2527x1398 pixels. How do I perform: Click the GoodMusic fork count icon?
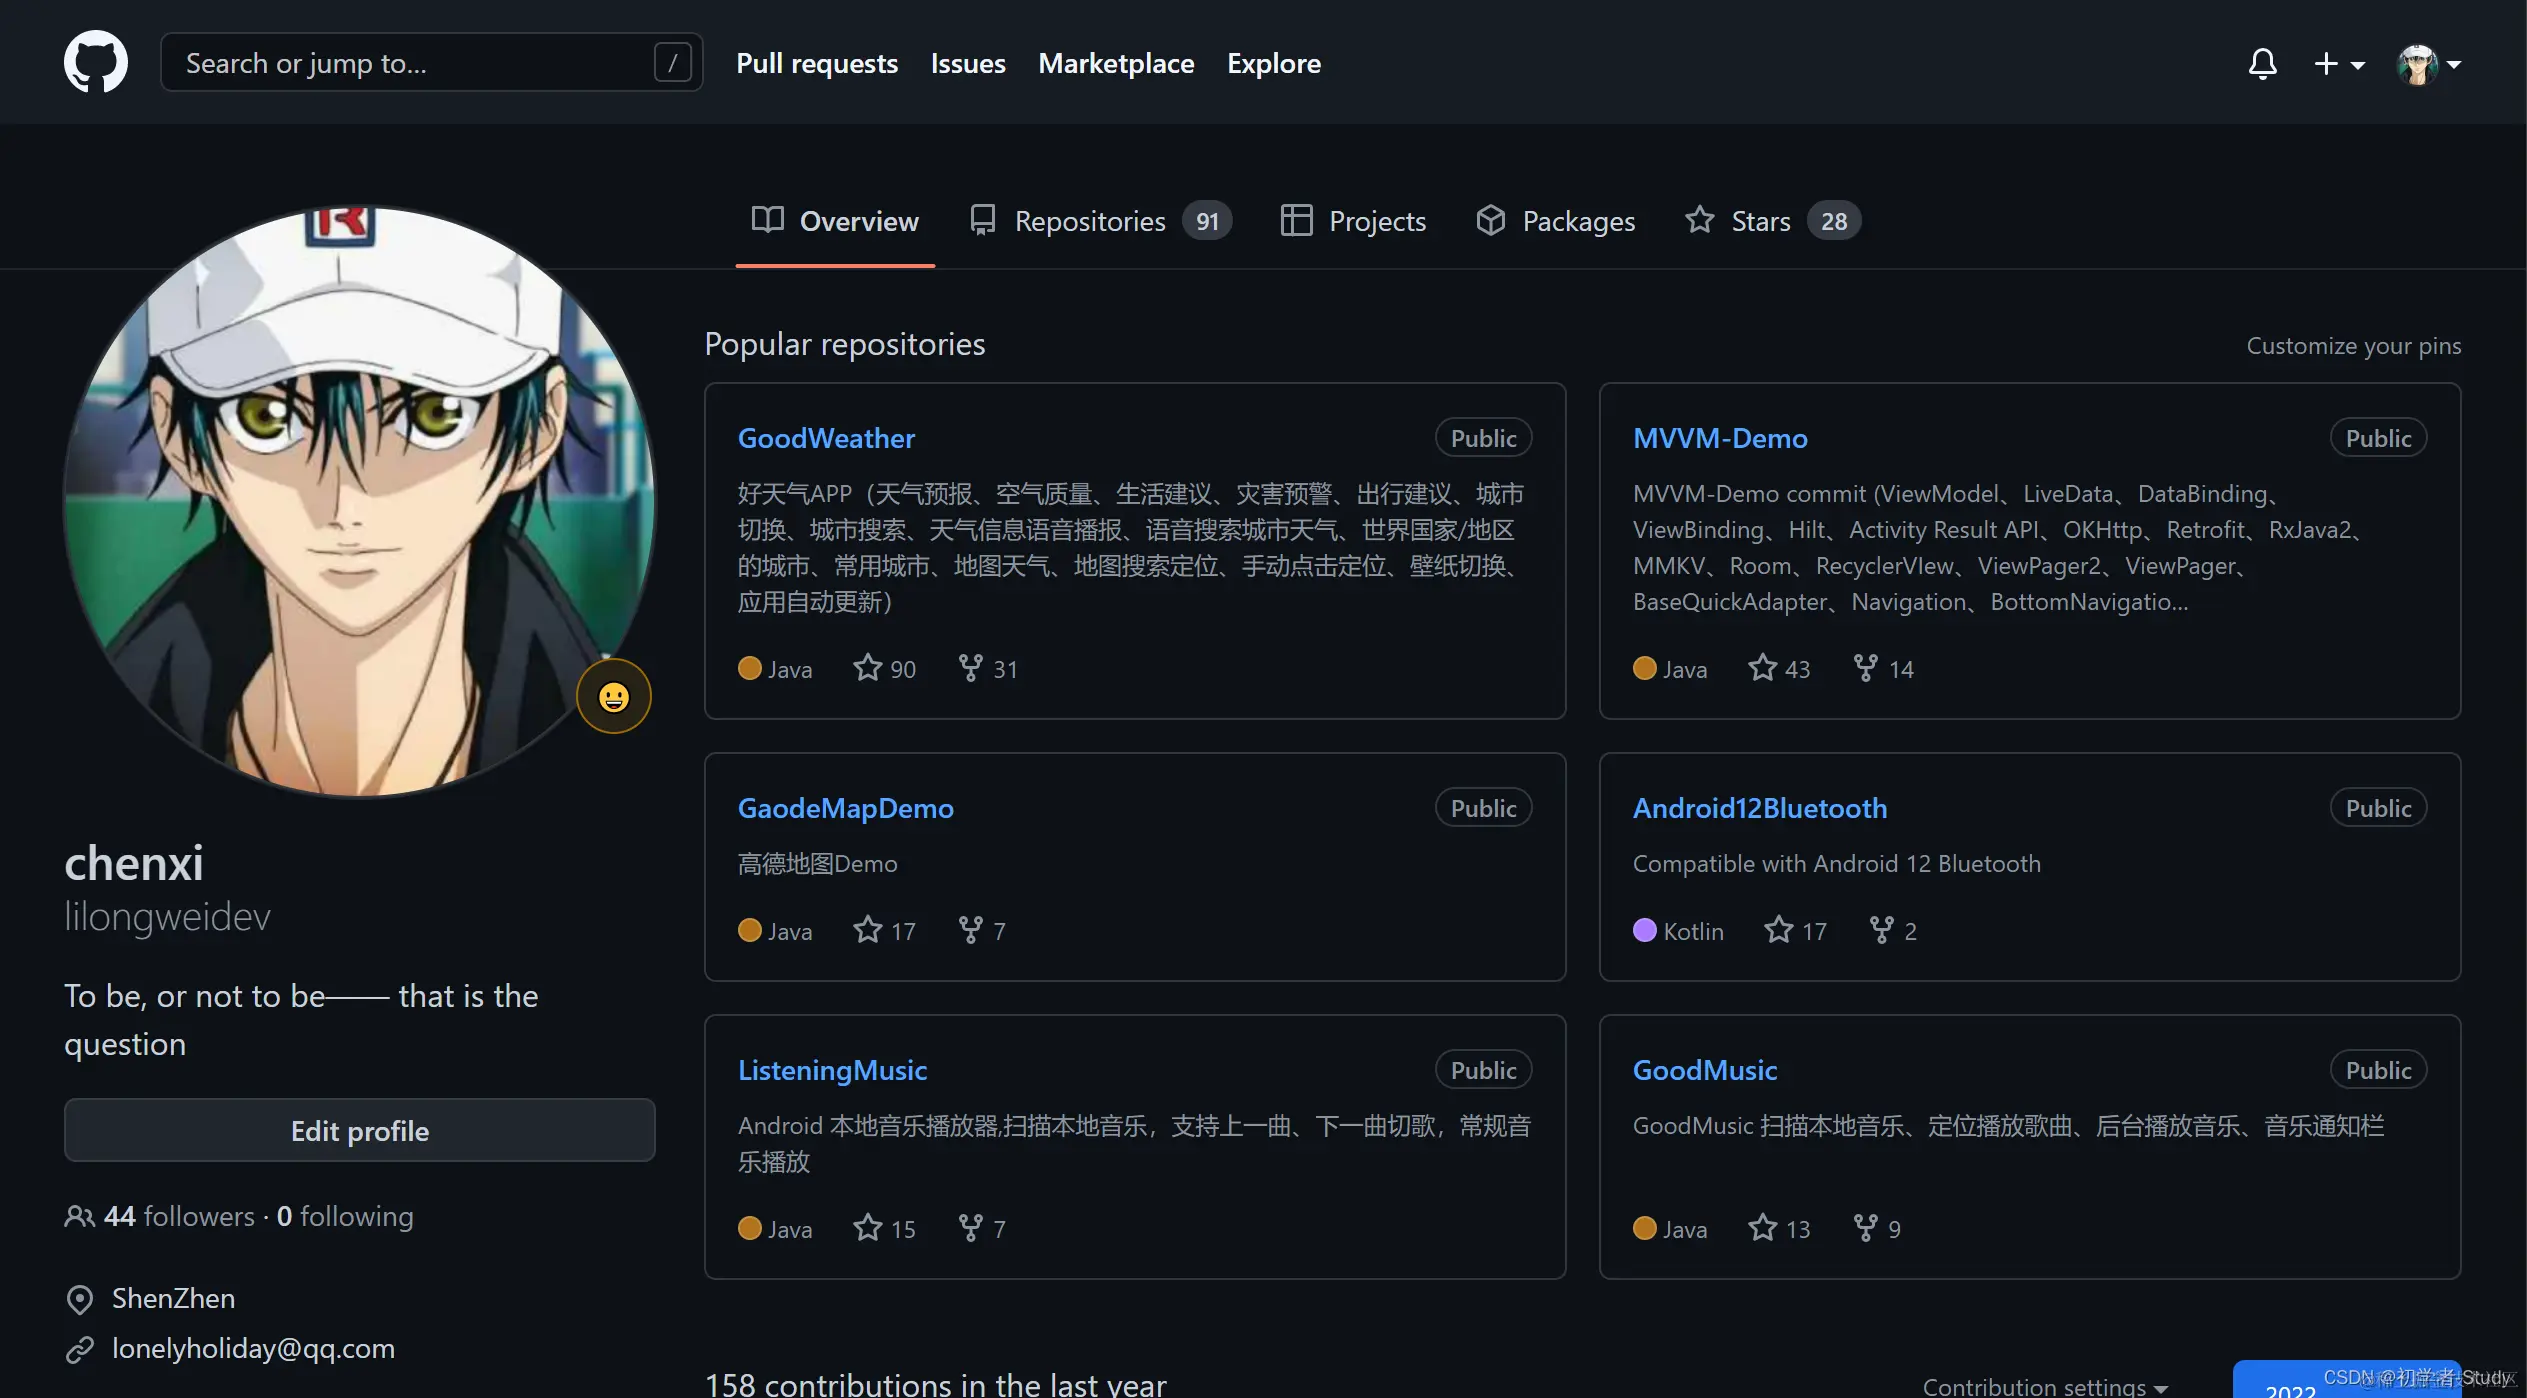point(1865,1228)
